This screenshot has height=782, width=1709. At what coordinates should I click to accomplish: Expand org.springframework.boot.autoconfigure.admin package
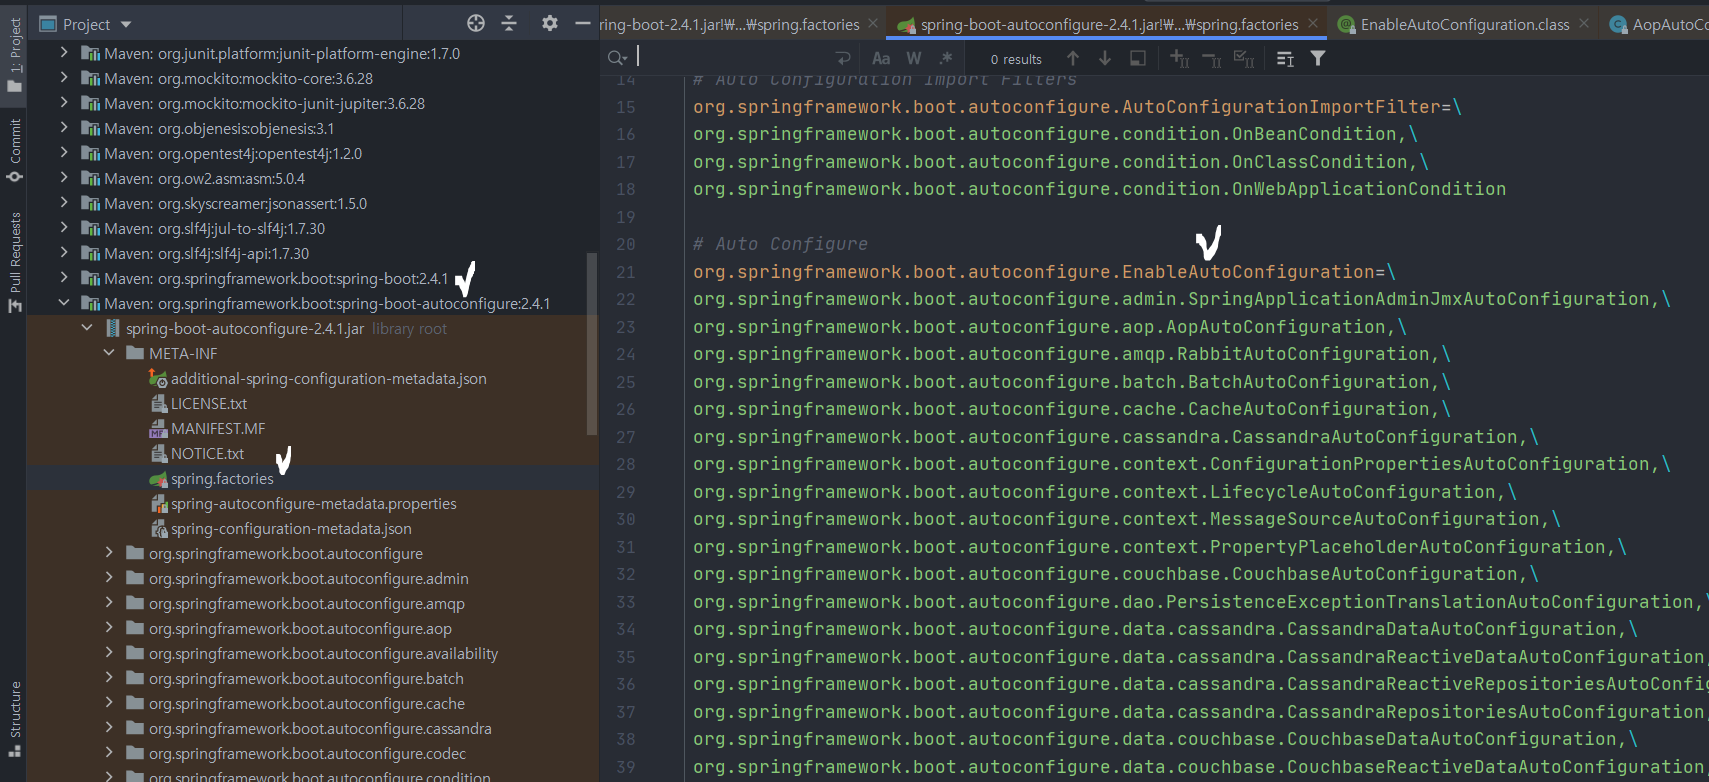pyautogui.click(x=109, y=578)
